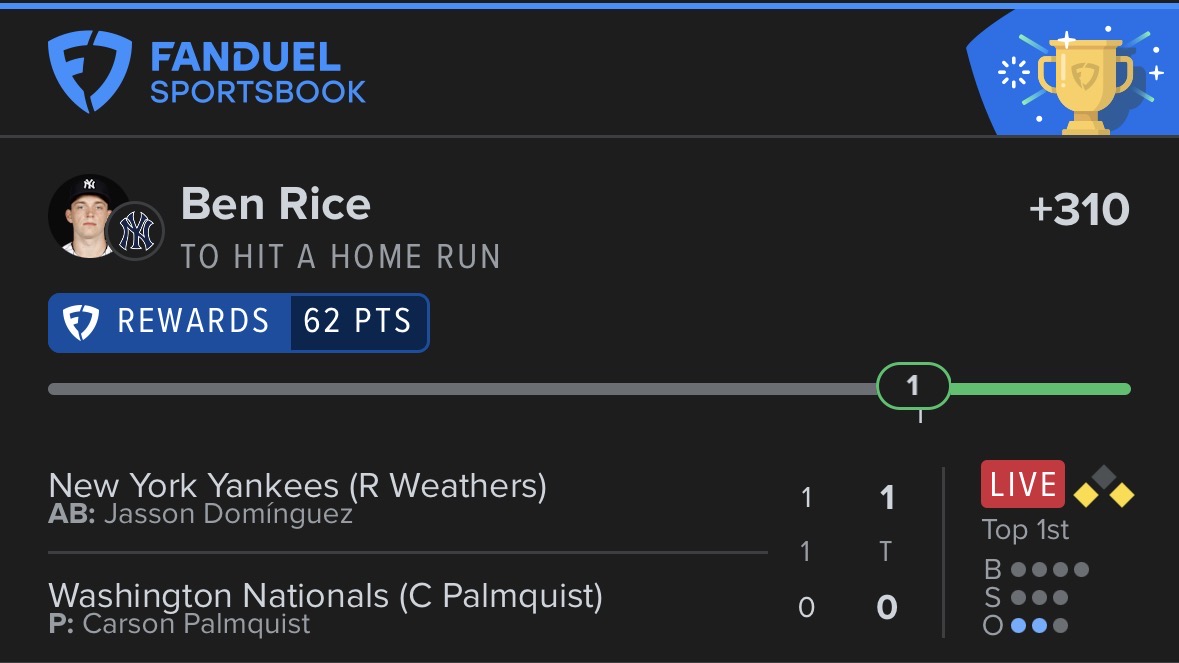Click the progress marker labeled 1
1179x663 pixels.
coord(914,386)
